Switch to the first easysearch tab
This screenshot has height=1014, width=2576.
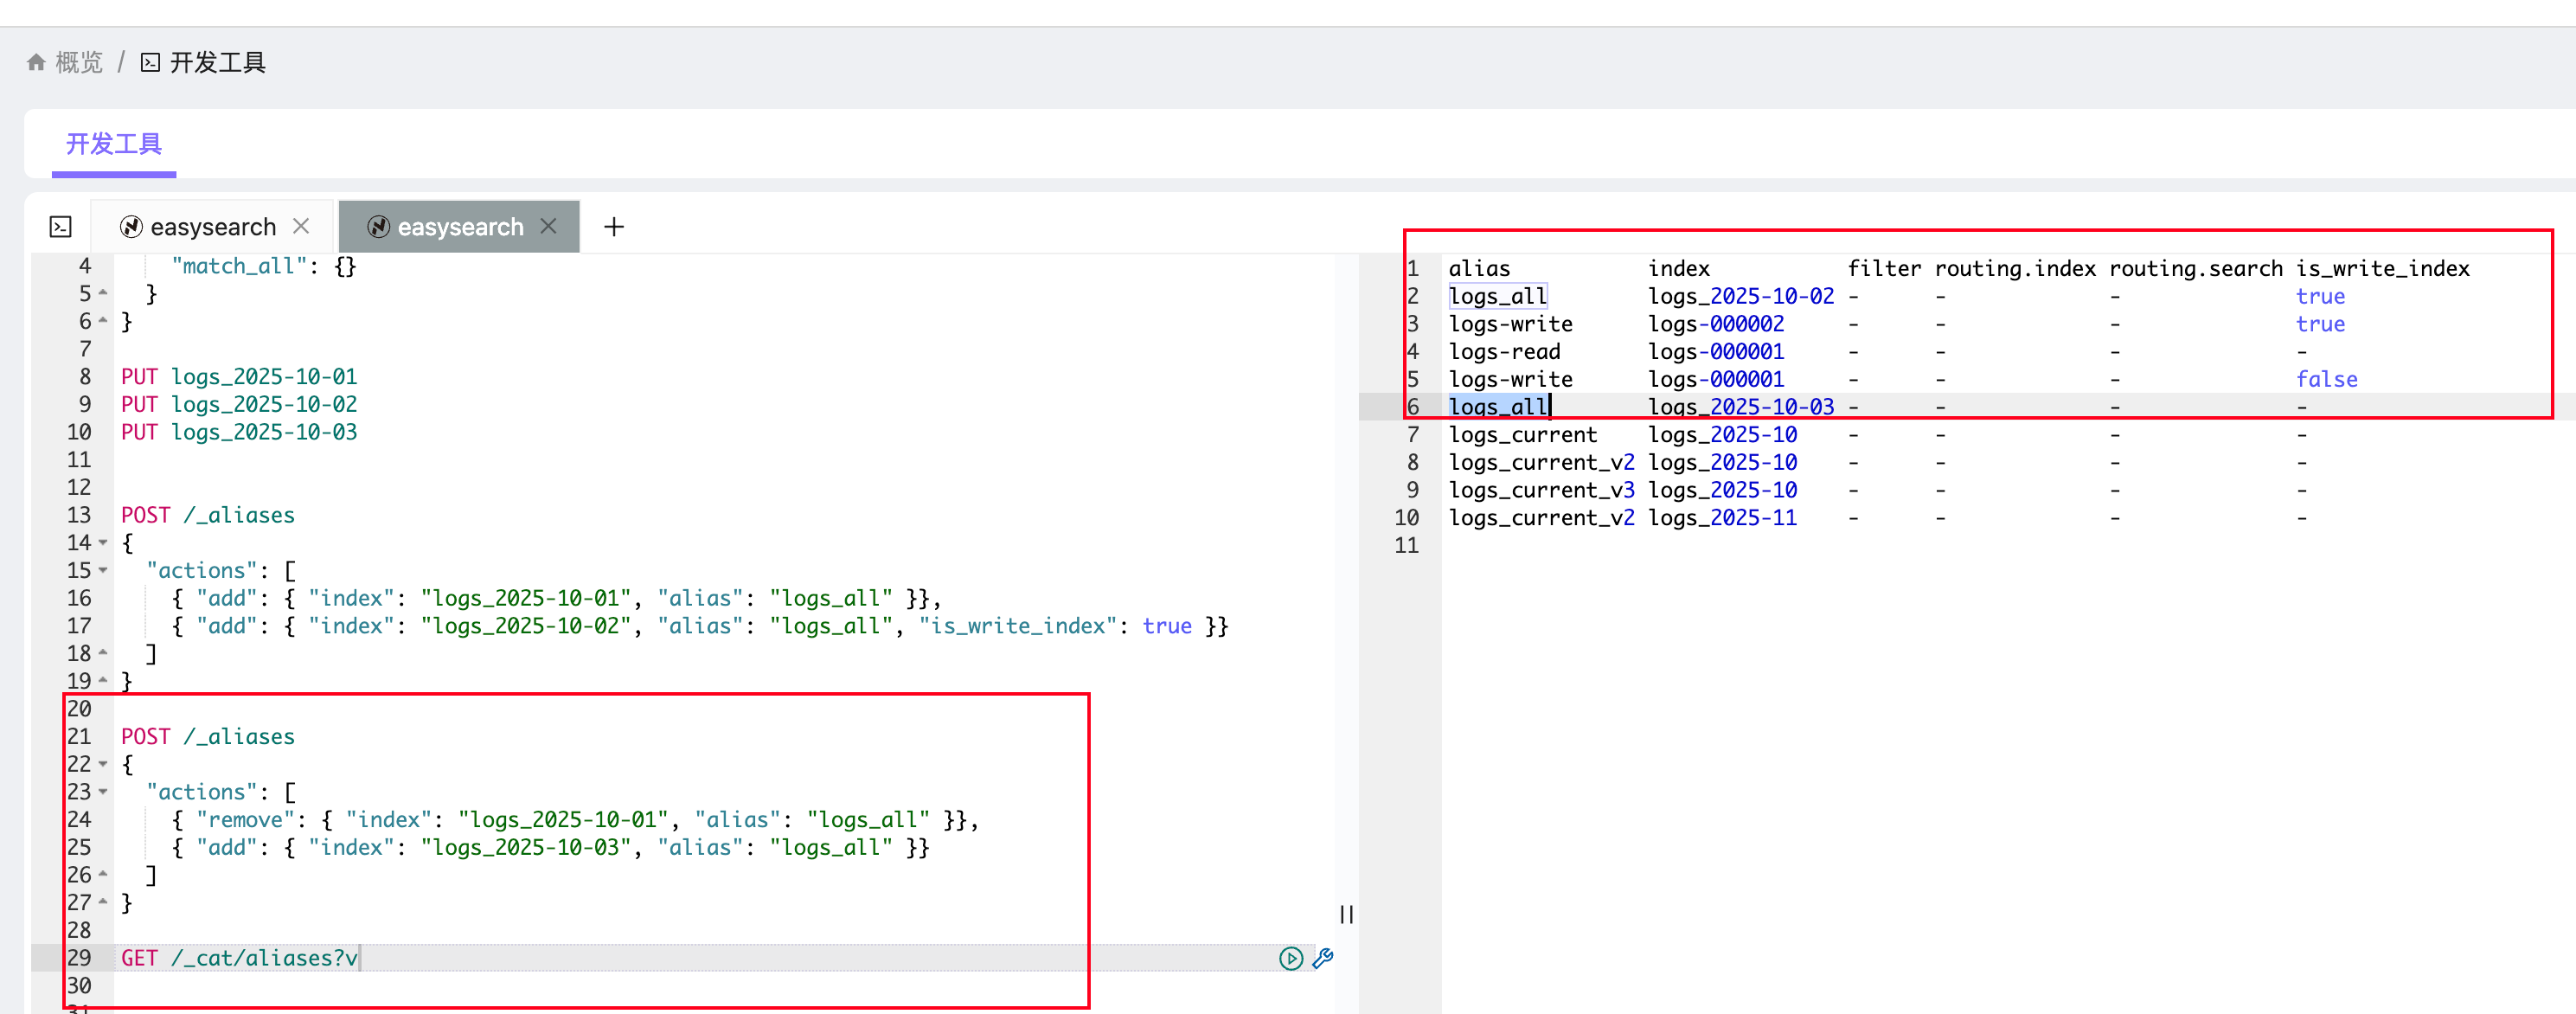tap(212, 227)
